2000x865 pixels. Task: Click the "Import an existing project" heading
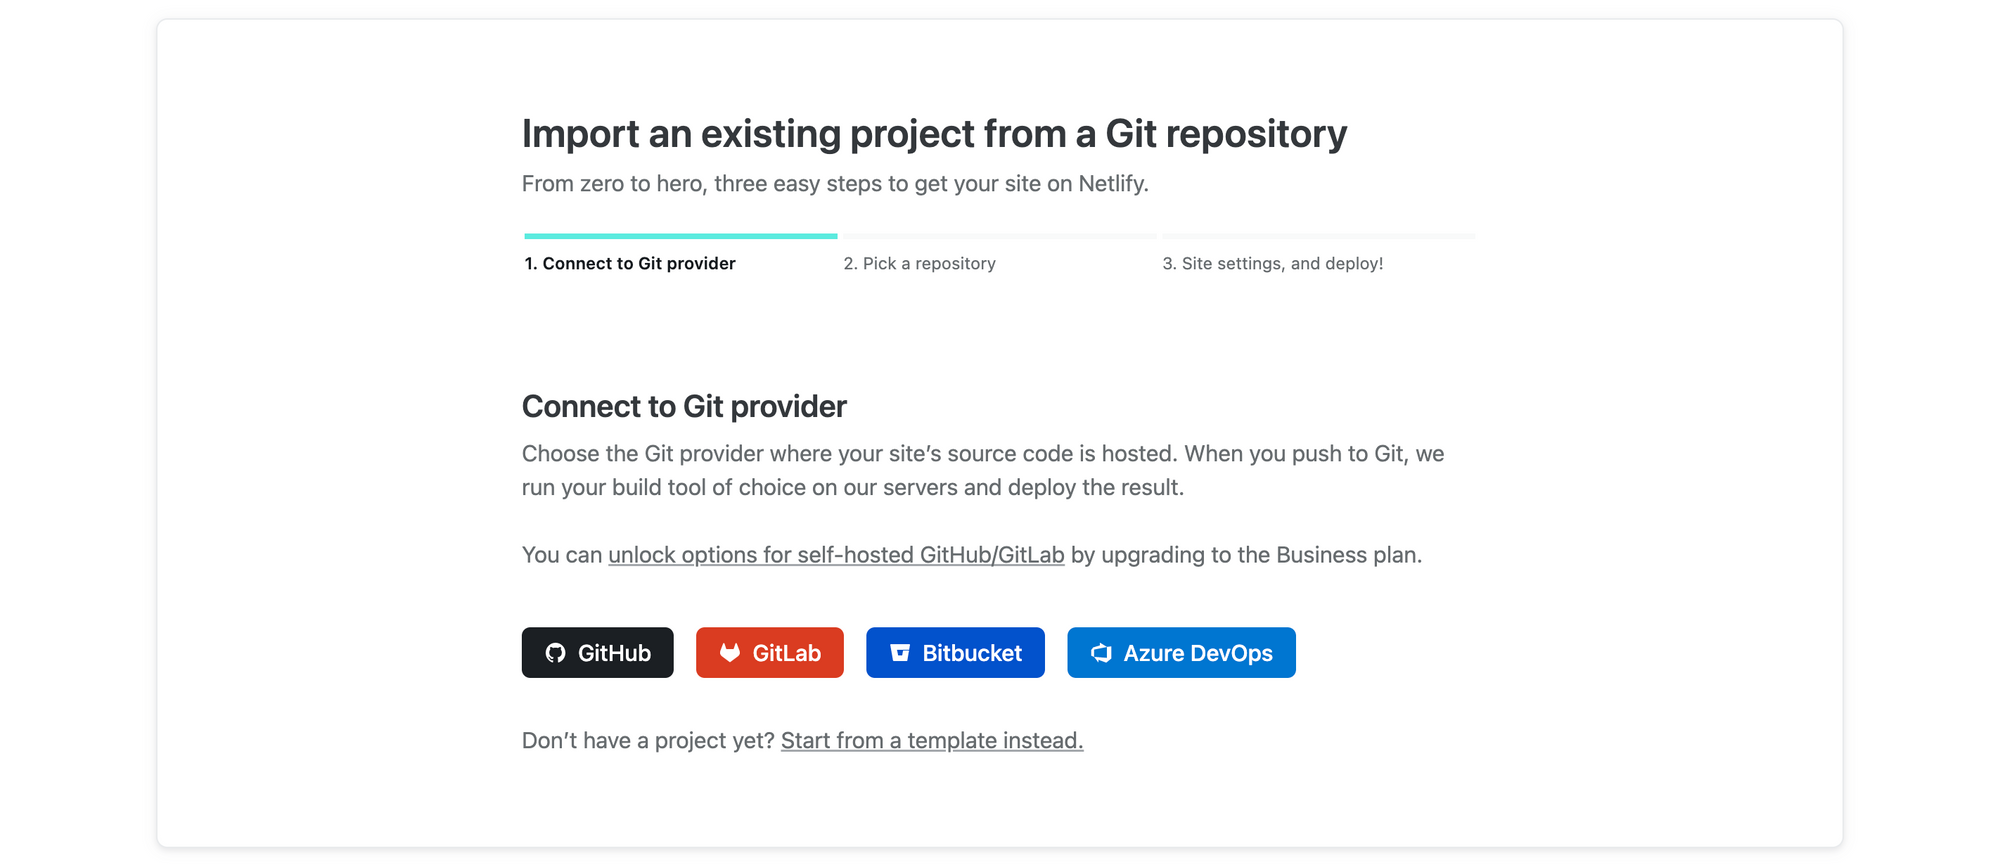933,132
